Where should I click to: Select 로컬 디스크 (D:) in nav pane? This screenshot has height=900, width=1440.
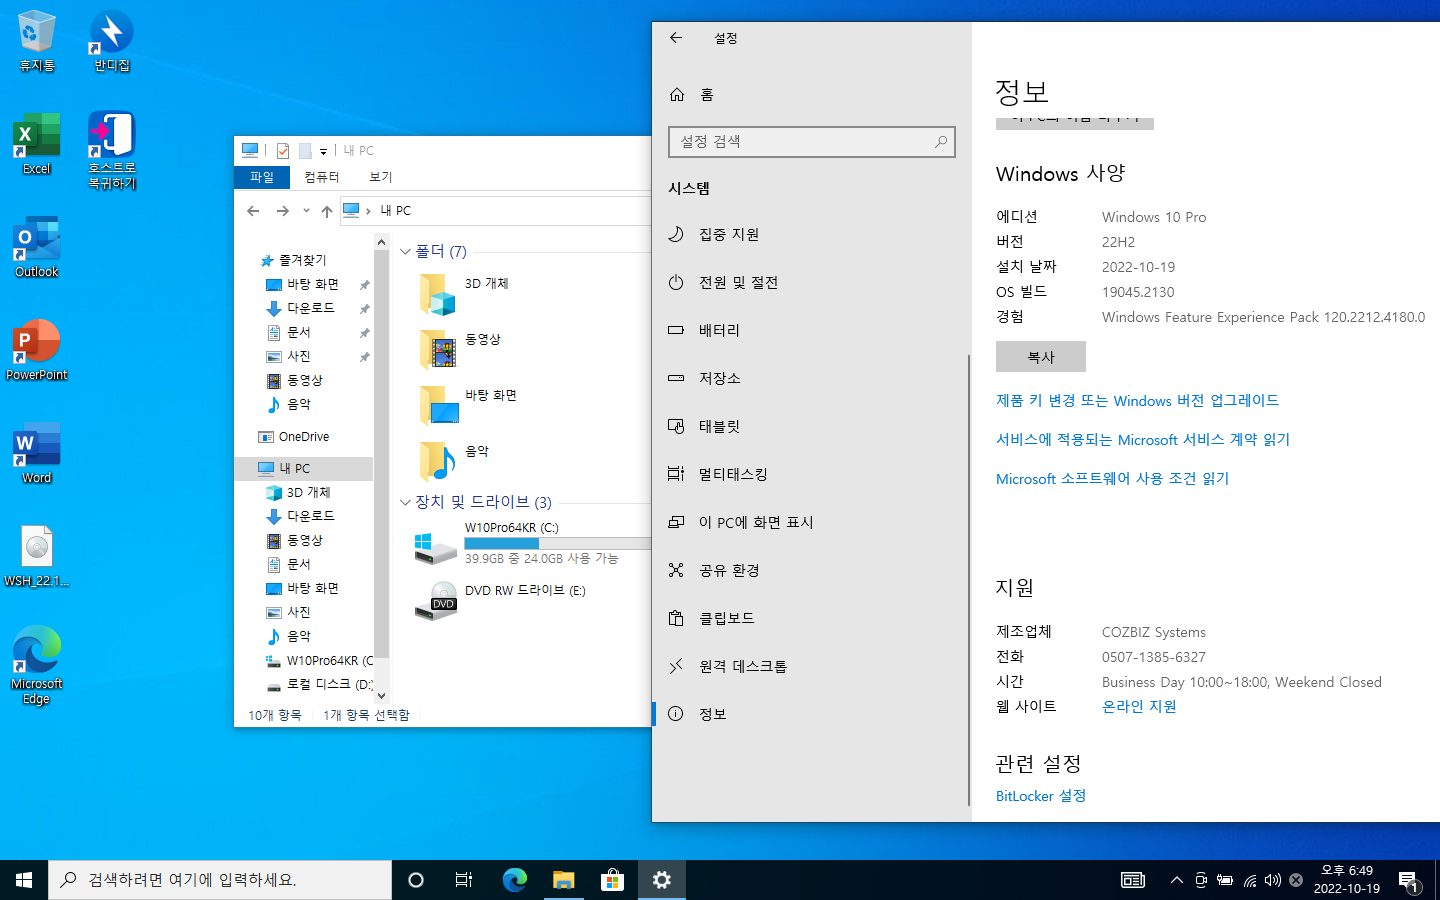pos(320,684)
